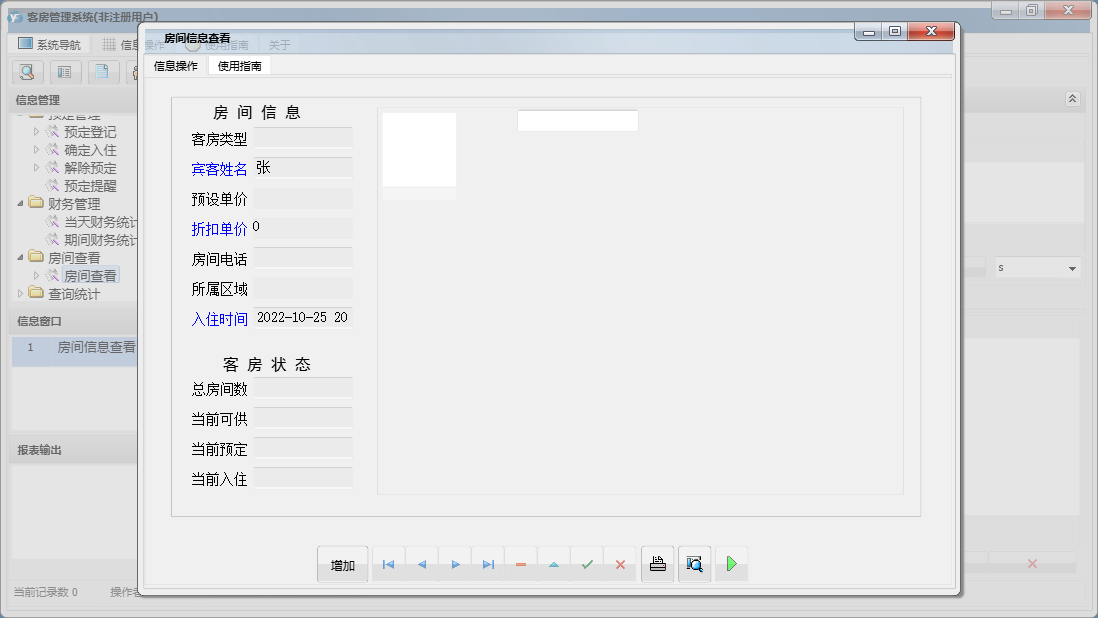Click the list-view toolbar icon in main window
The height and width of the screenshot is (618, 1098).
(x=64, y=71)
